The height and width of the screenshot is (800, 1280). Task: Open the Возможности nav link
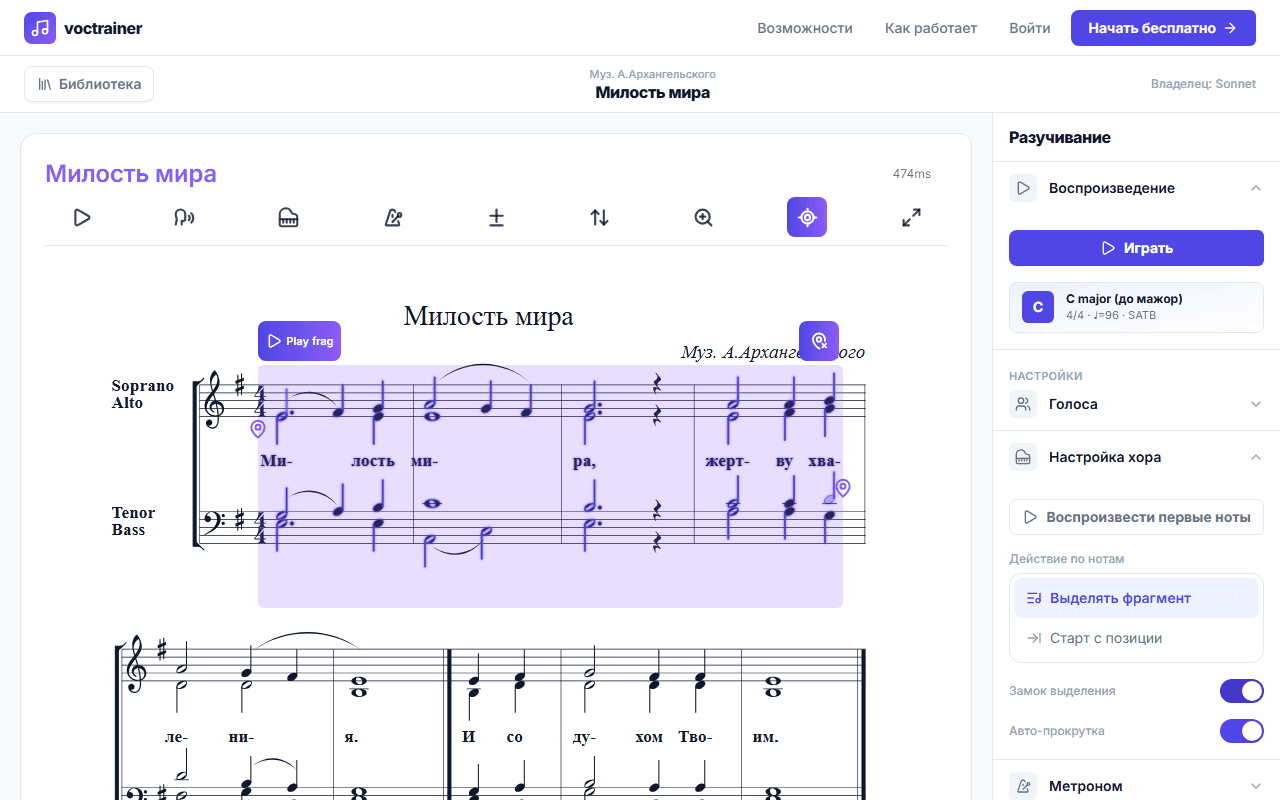[x=805, y=28]
